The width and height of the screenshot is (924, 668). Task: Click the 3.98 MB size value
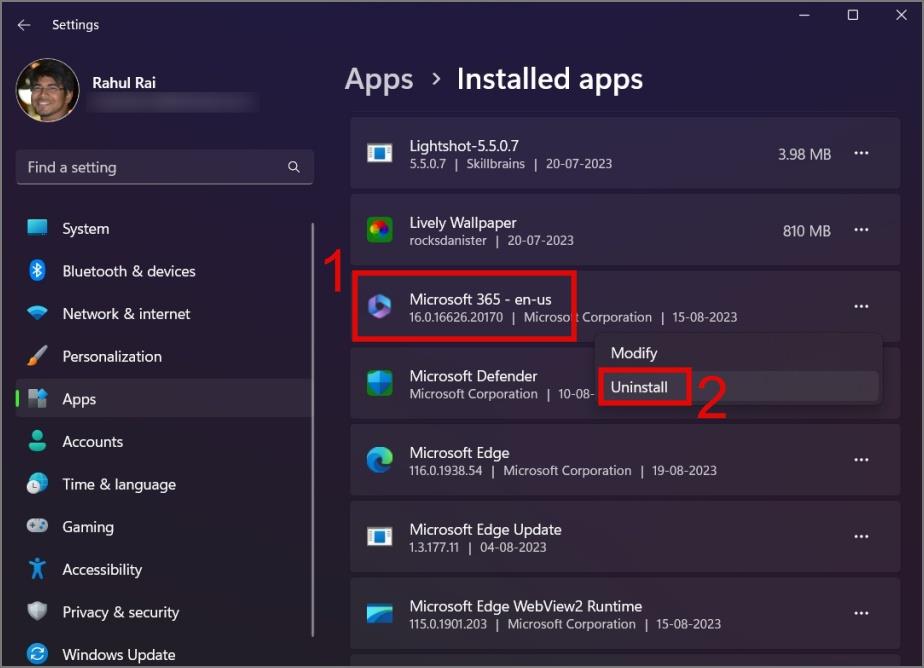point(804,154)
